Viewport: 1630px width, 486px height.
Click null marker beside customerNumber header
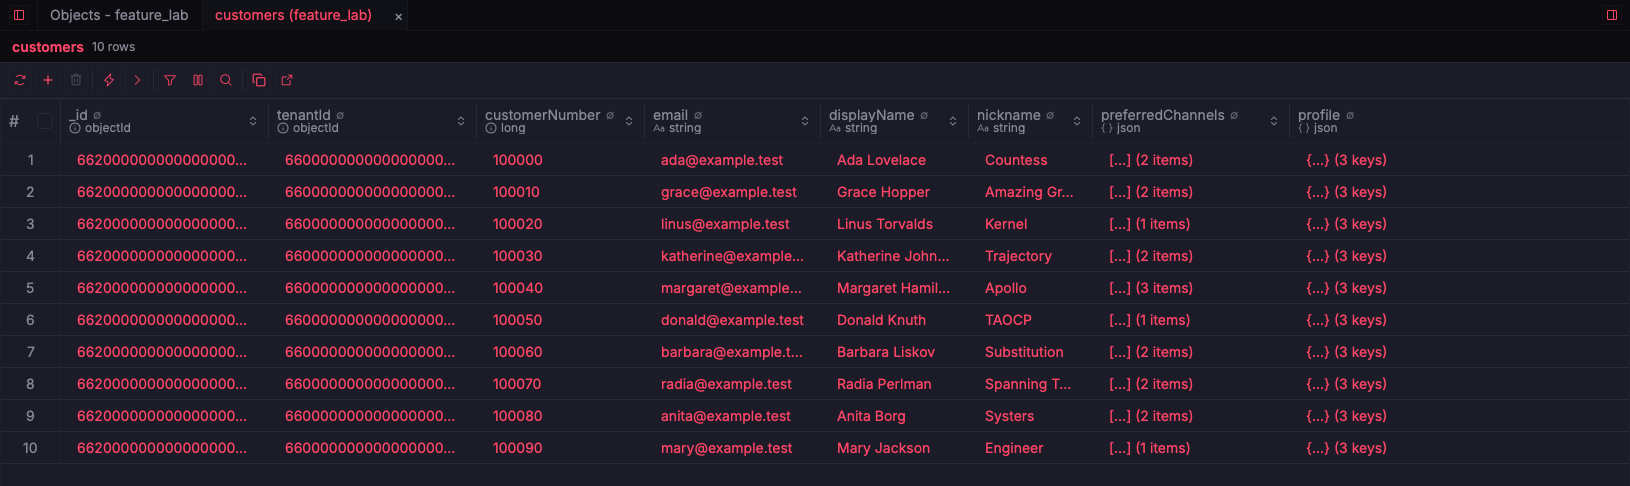coord(610,116)
